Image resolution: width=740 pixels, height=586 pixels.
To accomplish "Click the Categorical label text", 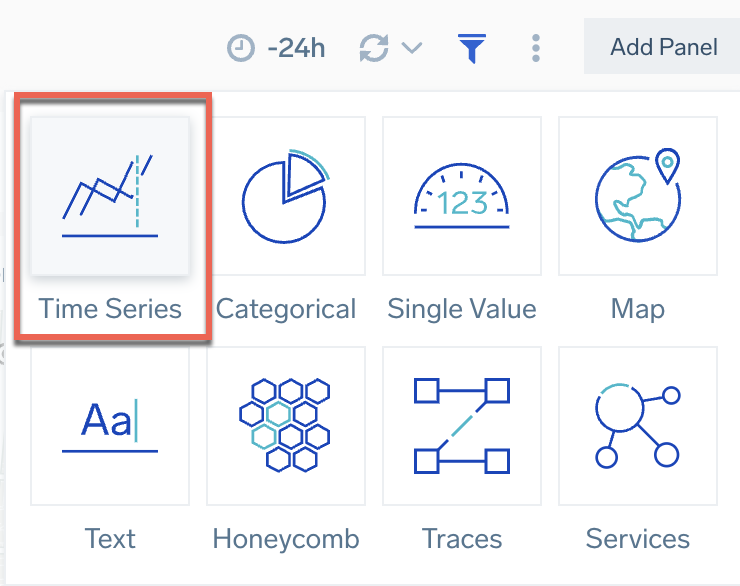I will click(286, 308).
